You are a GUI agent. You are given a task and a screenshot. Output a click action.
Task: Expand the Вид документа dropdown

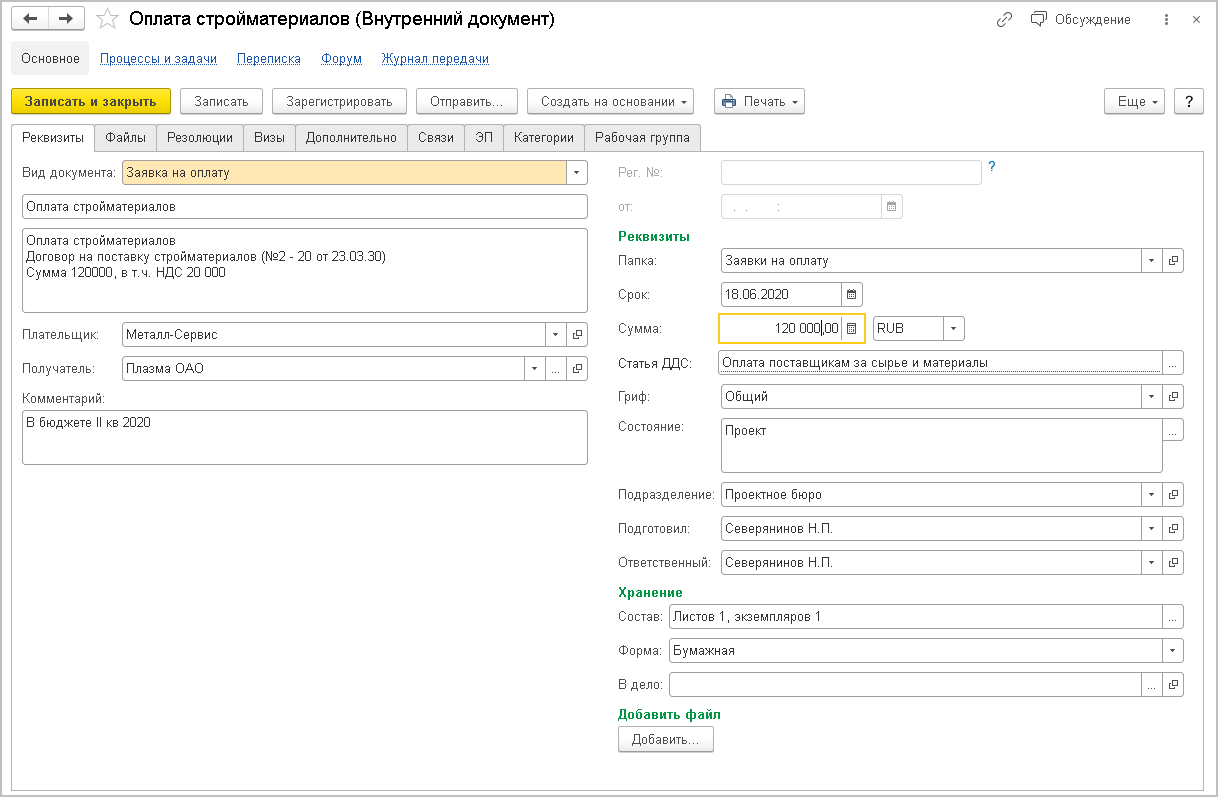coord(577,173)
